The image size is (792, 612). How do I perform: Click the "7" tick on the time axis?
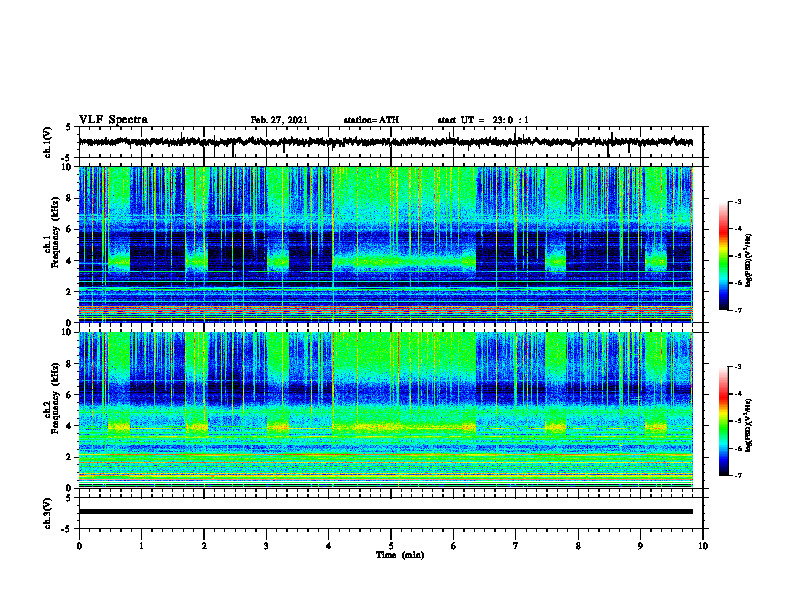(516, 546)
